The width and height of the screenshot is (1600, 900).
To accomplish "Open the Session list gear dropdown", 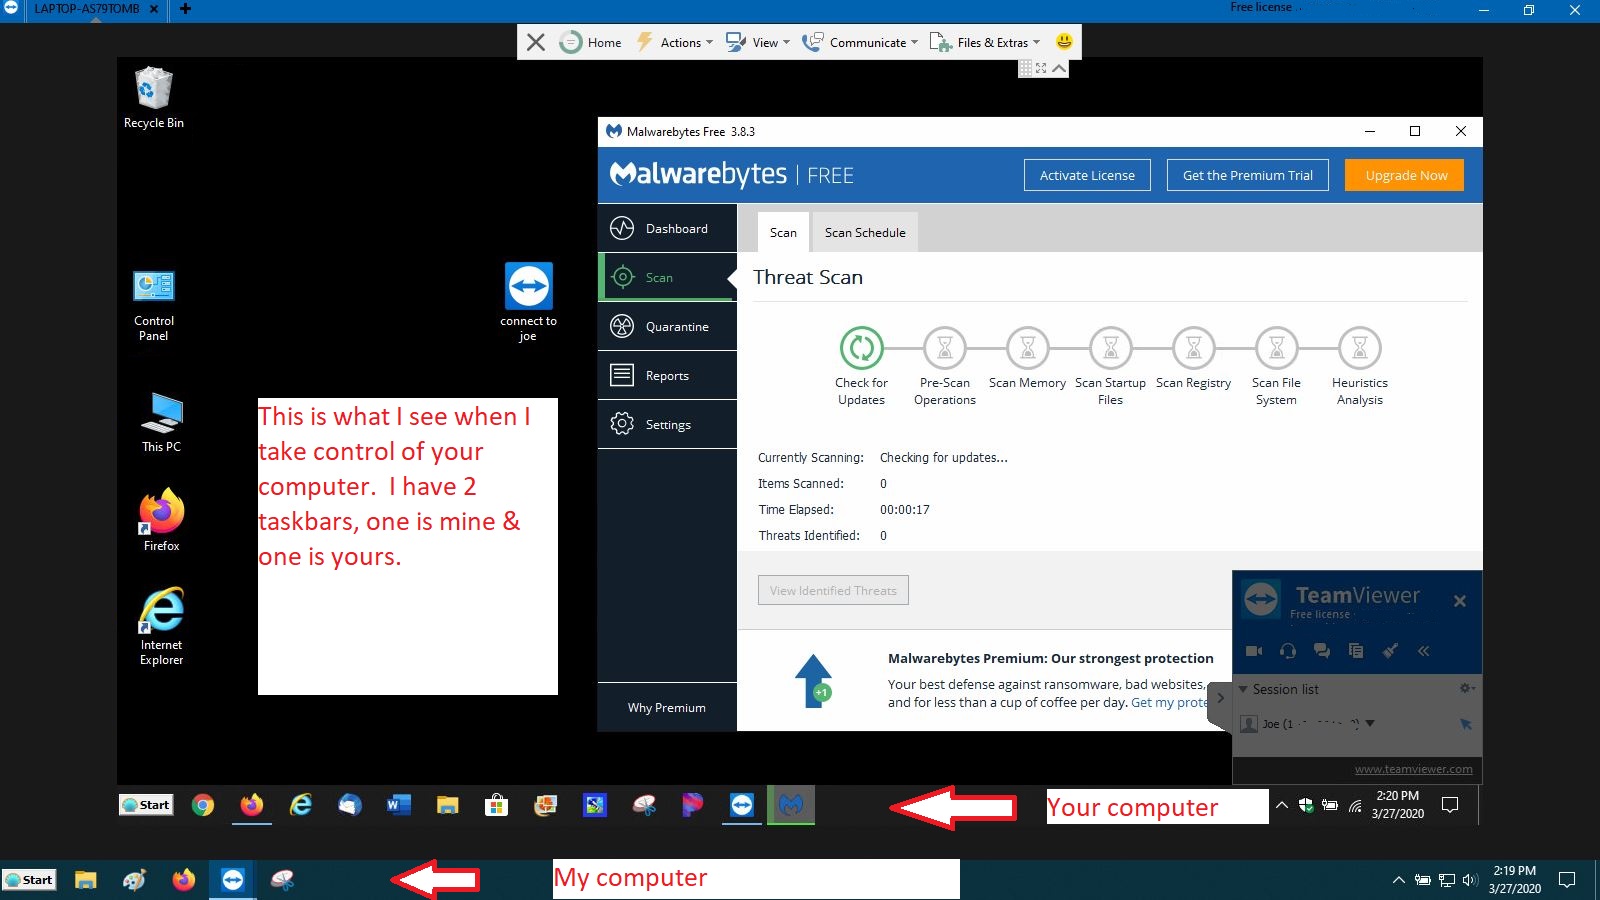I will 1467,688.
